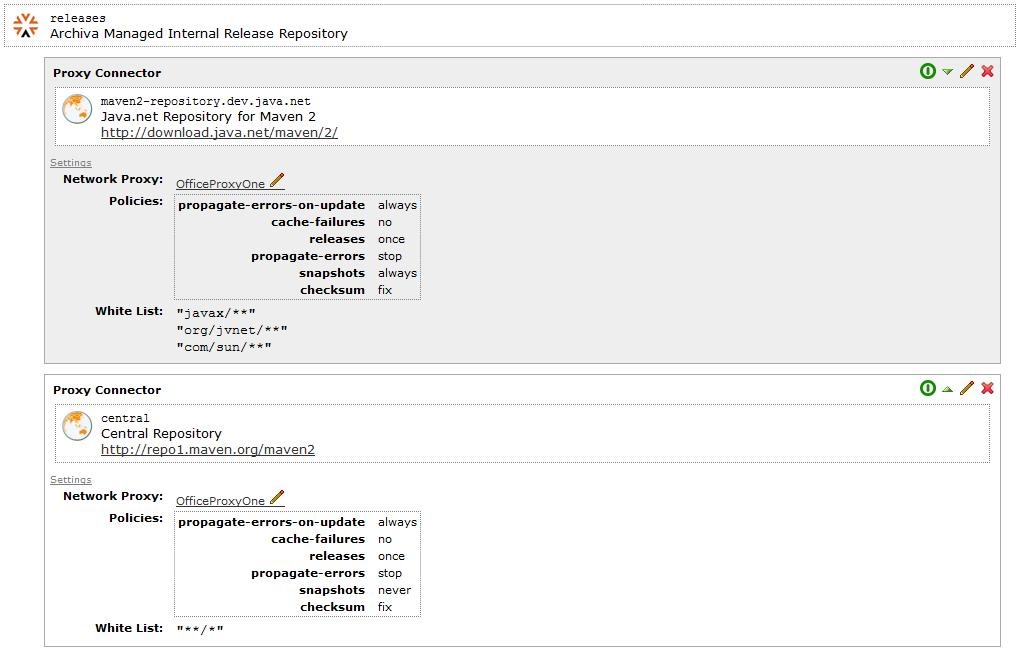Image resolution: width=1019 pixels, height=652 pixels.
Task: Edit network proxy pencil in Java.net connector
Action: click(277, 180)
